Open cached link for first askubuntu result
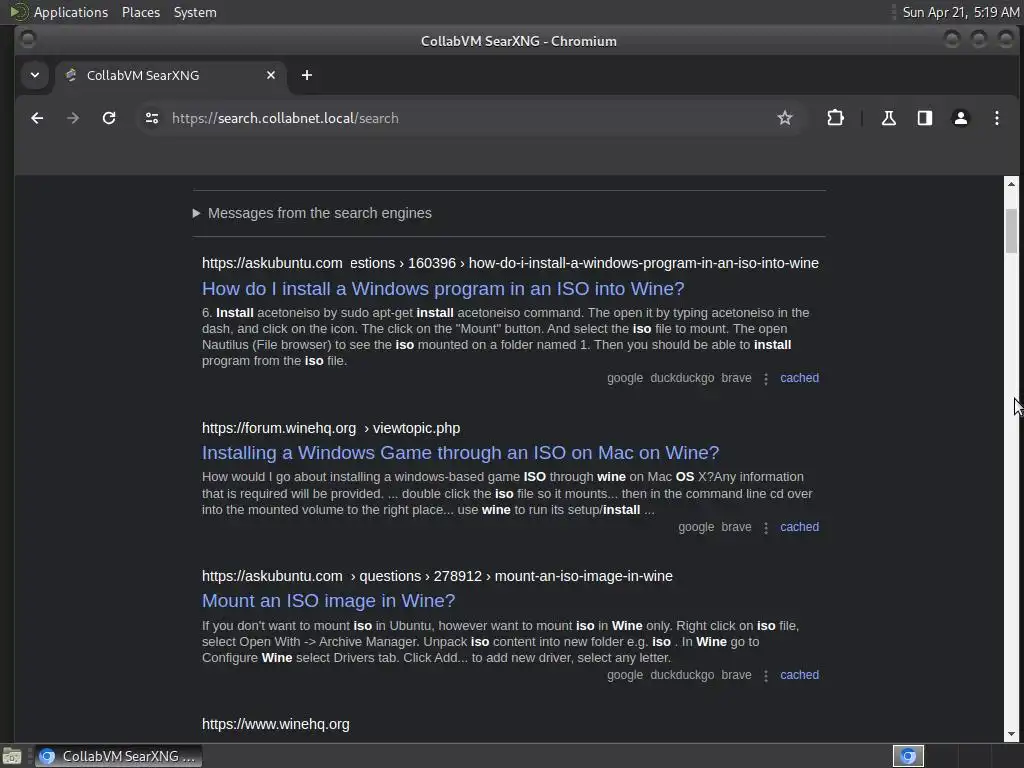The image size is (1024, 768). [x=799, y=378]
